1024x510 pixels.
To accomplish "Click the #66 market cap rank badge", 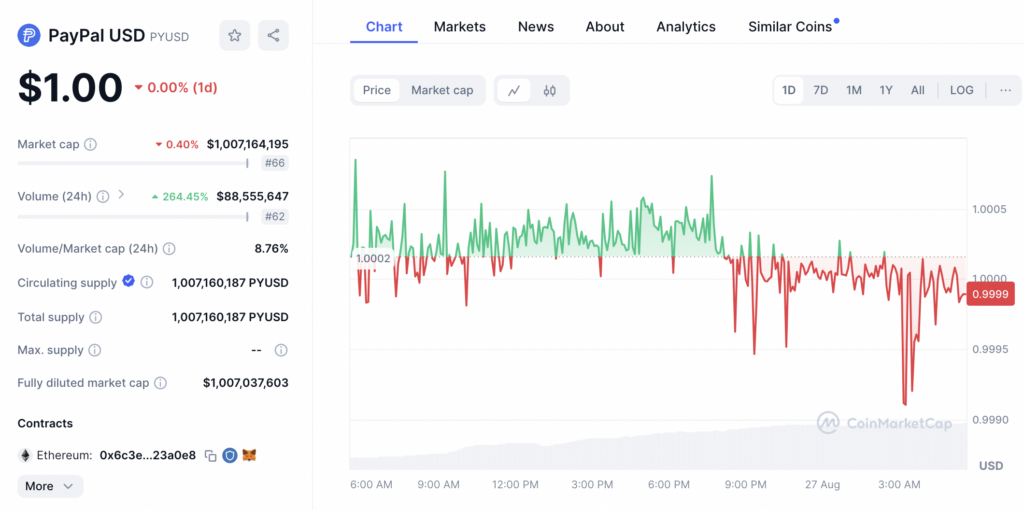I will pos(274,163).
